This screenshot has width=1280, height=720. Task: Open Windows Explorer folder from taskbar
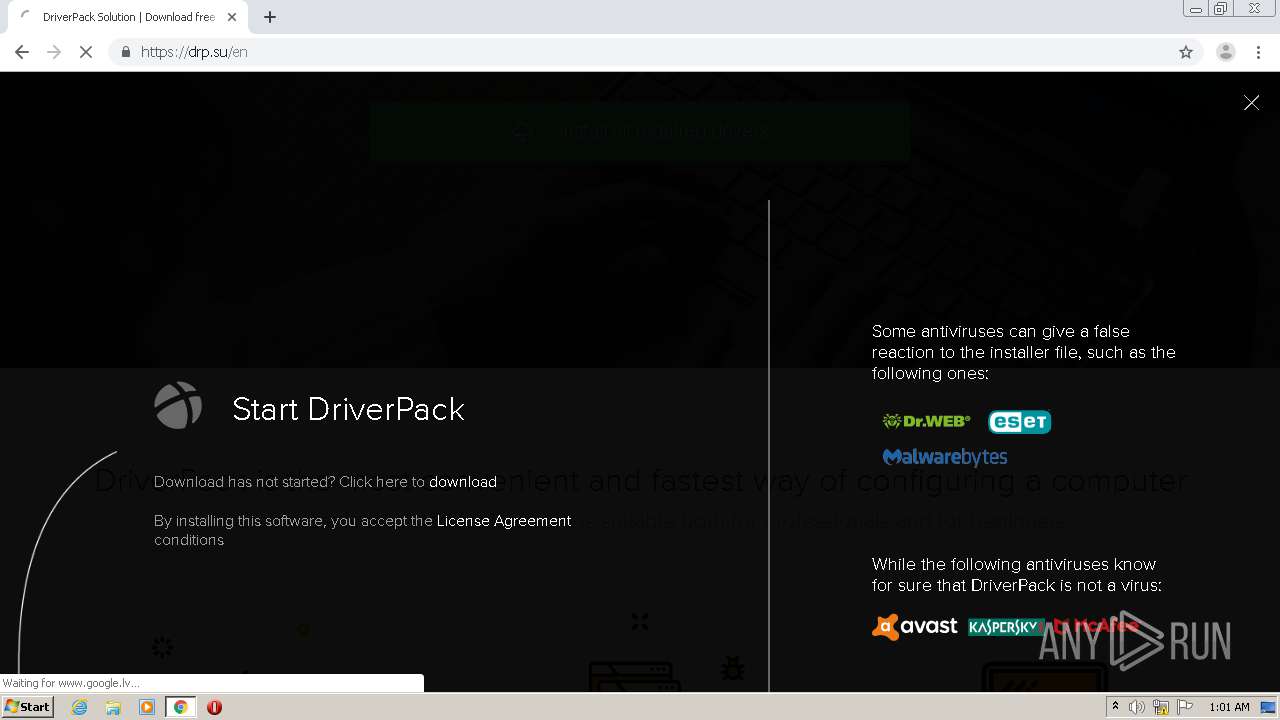[x=113, y=707]
